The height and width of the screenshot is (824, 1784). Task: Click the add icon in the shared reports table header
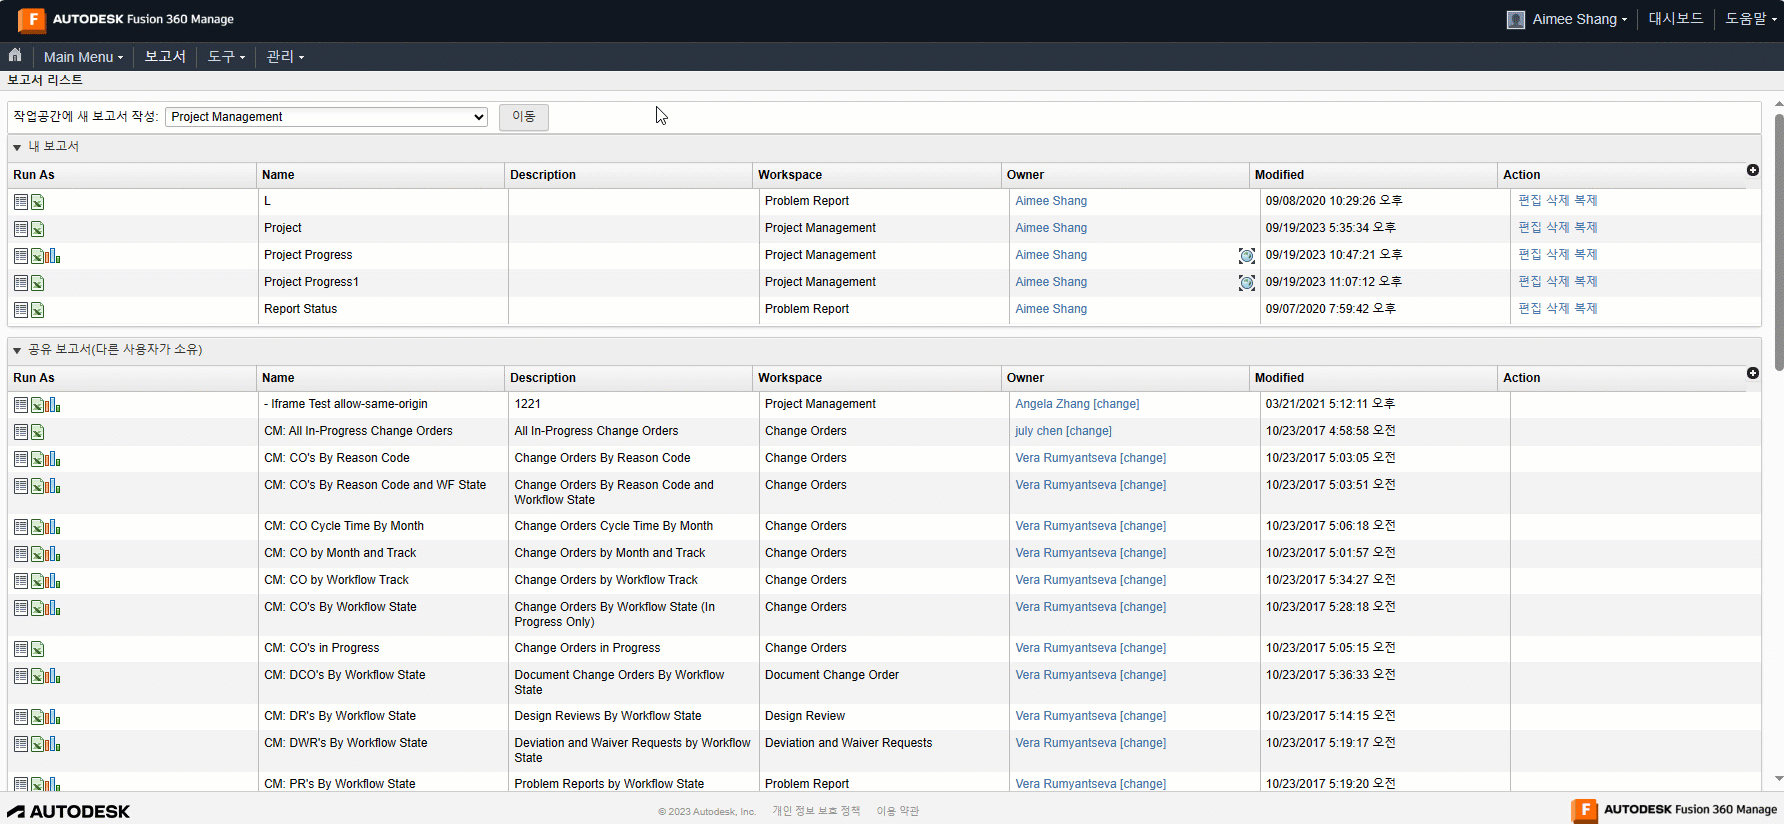point(1753,373)
